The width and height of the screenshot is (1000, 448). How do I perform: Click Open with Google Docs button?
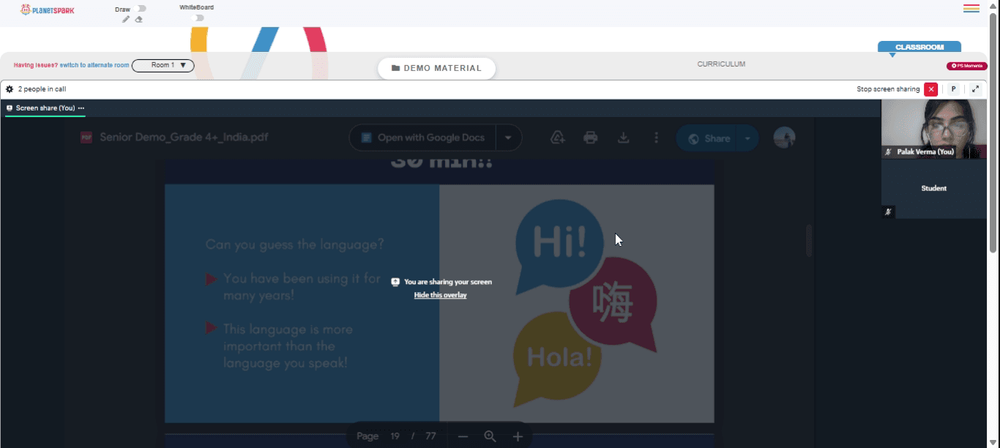(423, 138)
